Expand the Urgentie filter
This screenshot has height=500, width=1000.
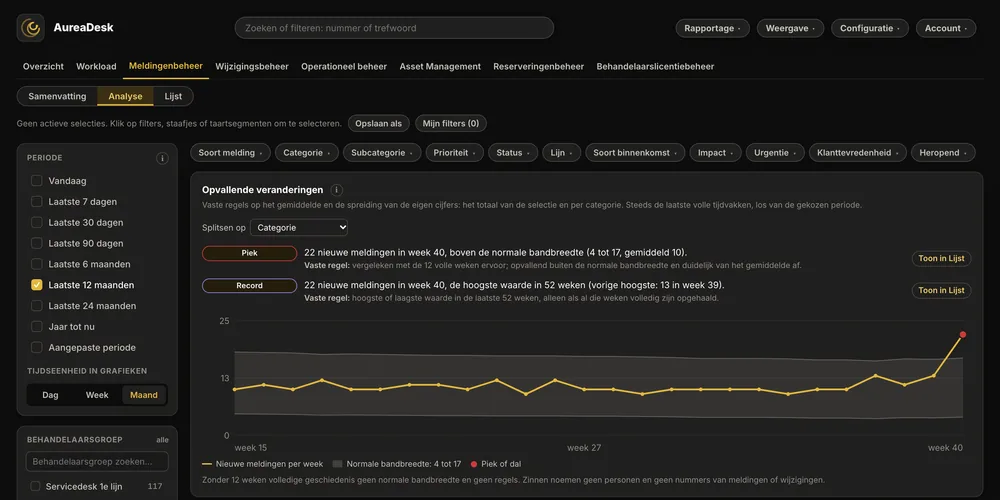click(775, 153)
